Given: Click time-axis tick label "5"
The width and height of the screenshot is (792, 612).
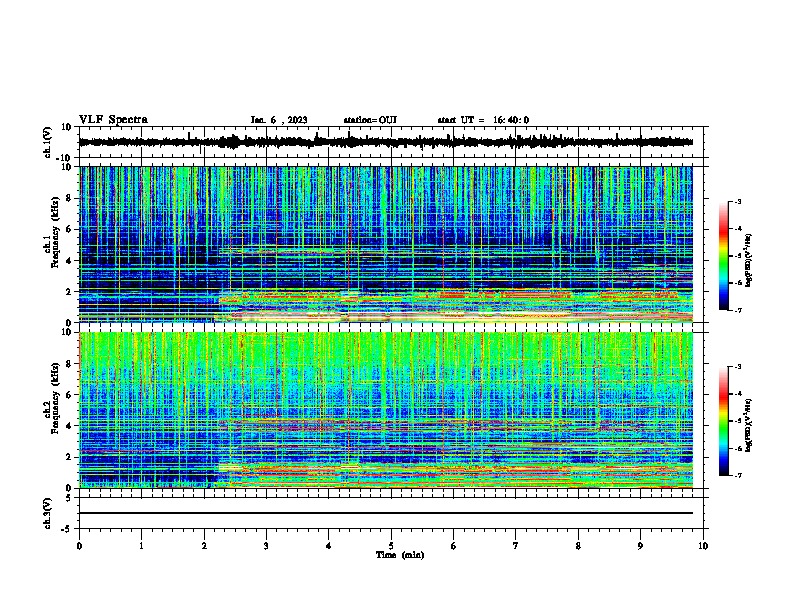Looking at the screenshot, I should [391, 546].
